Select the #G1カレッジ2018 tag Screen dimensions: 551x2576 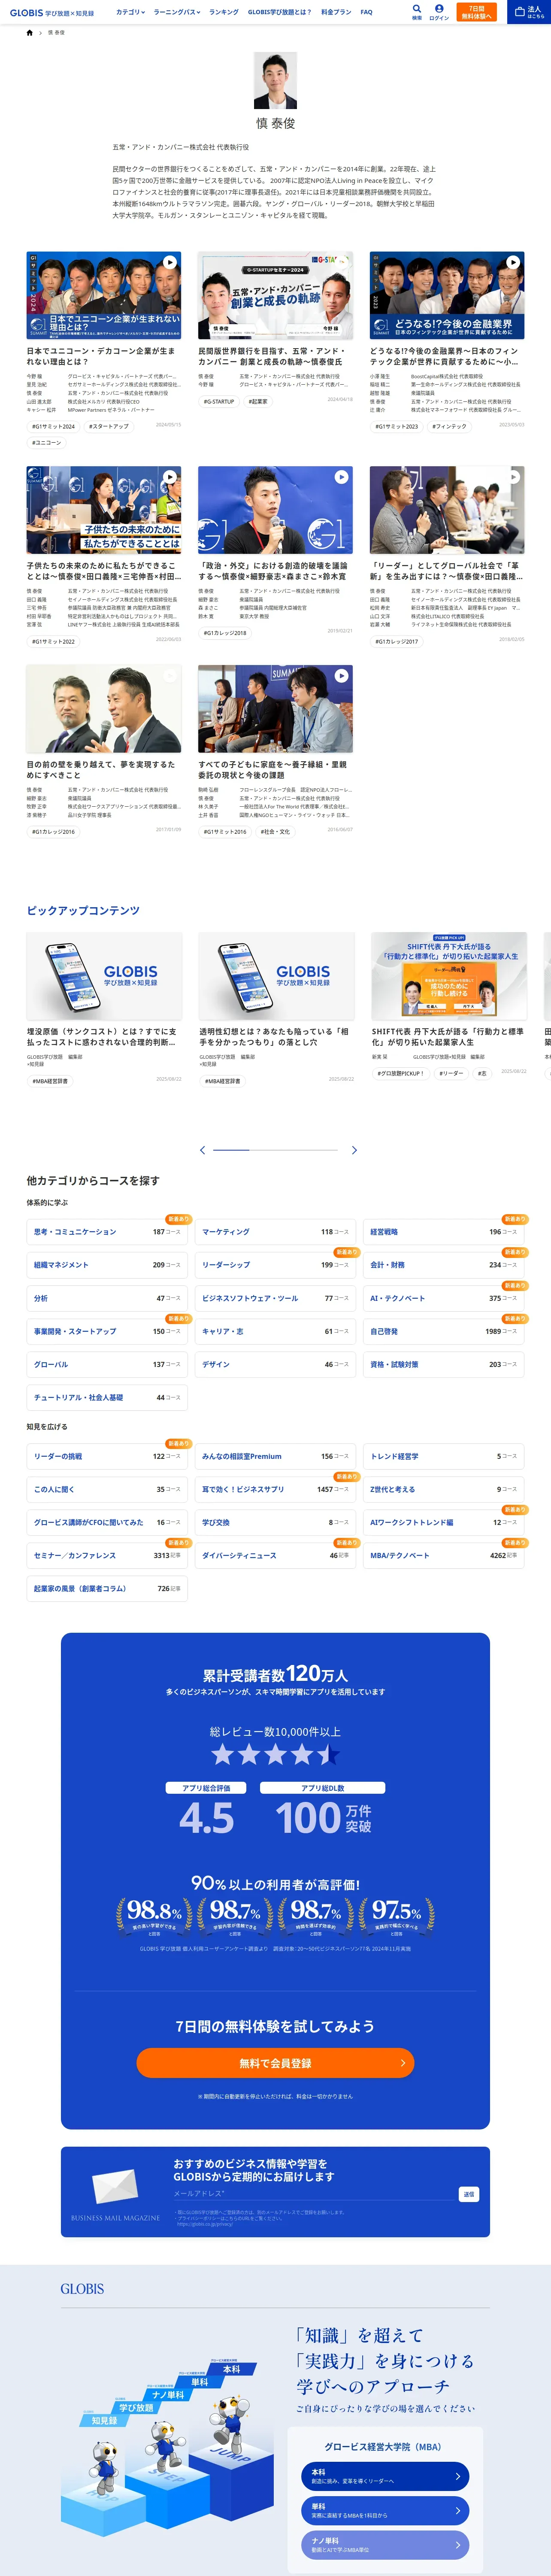coord(225,633)
